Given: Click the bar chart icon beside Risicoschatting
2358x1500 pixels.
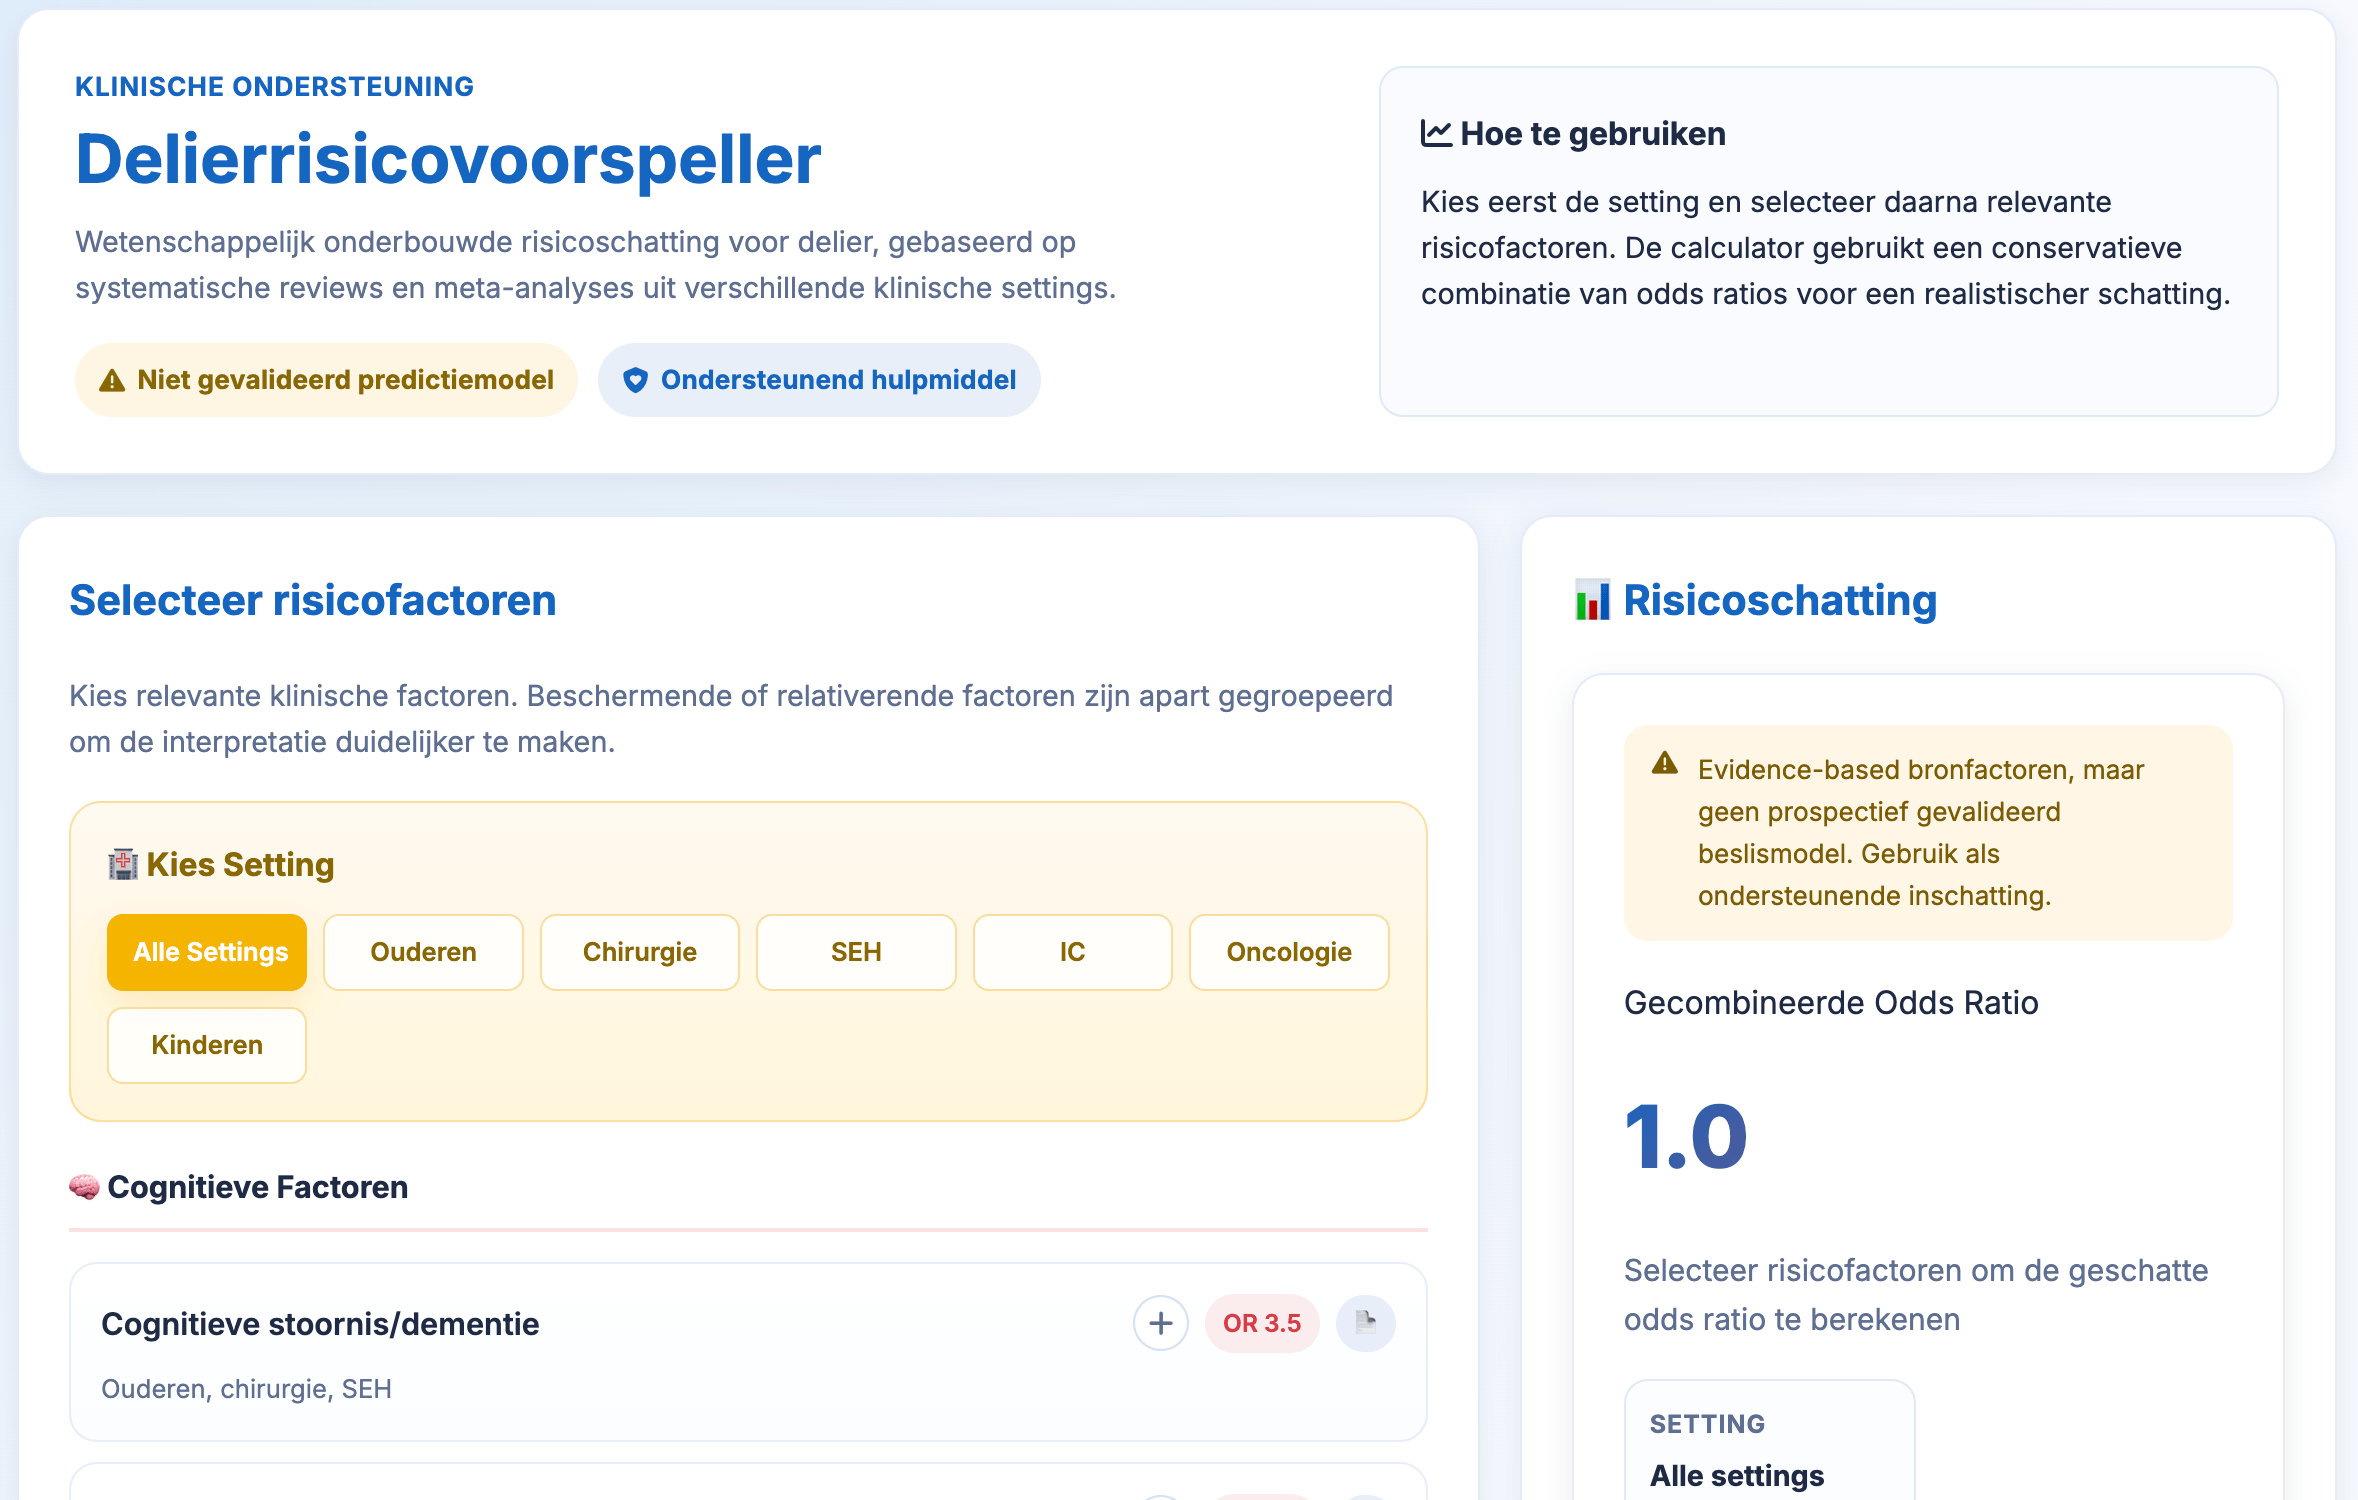Looking at the screenshot, I should tap(1592, 600).
